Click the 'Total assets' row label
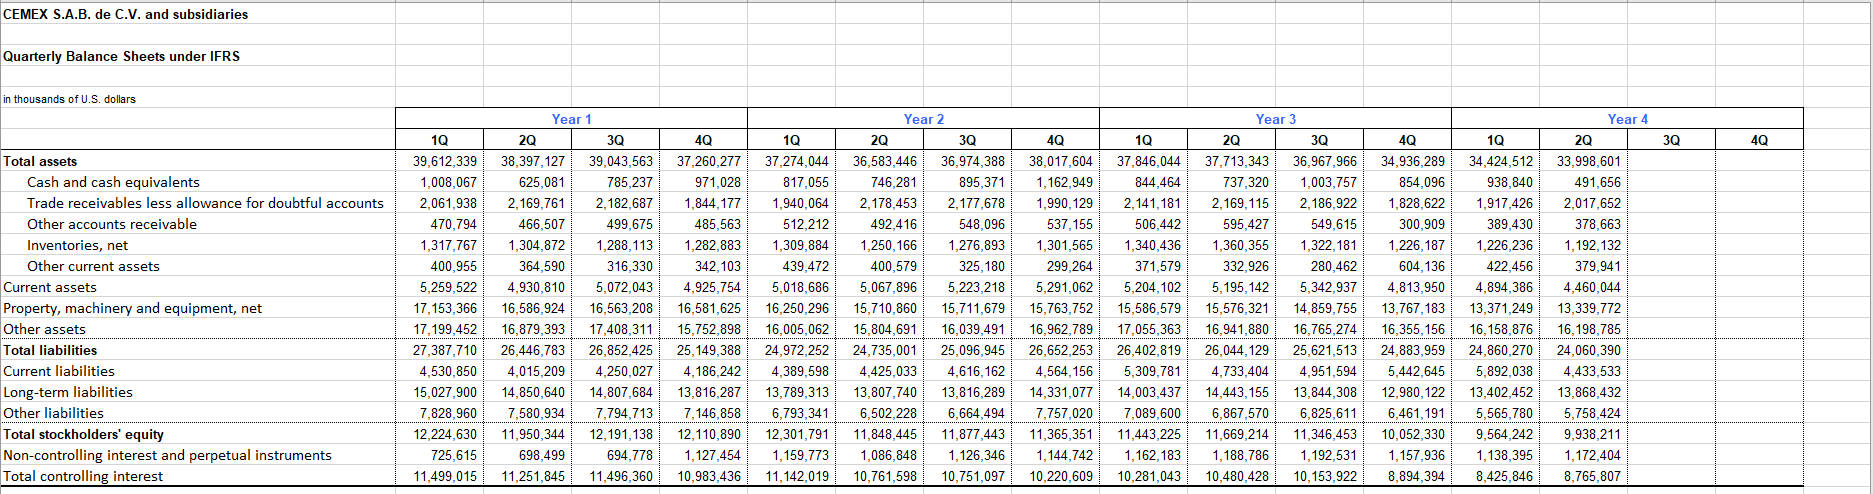The width and height of the screenshot is (1873, 494). [x=40, y=161]
